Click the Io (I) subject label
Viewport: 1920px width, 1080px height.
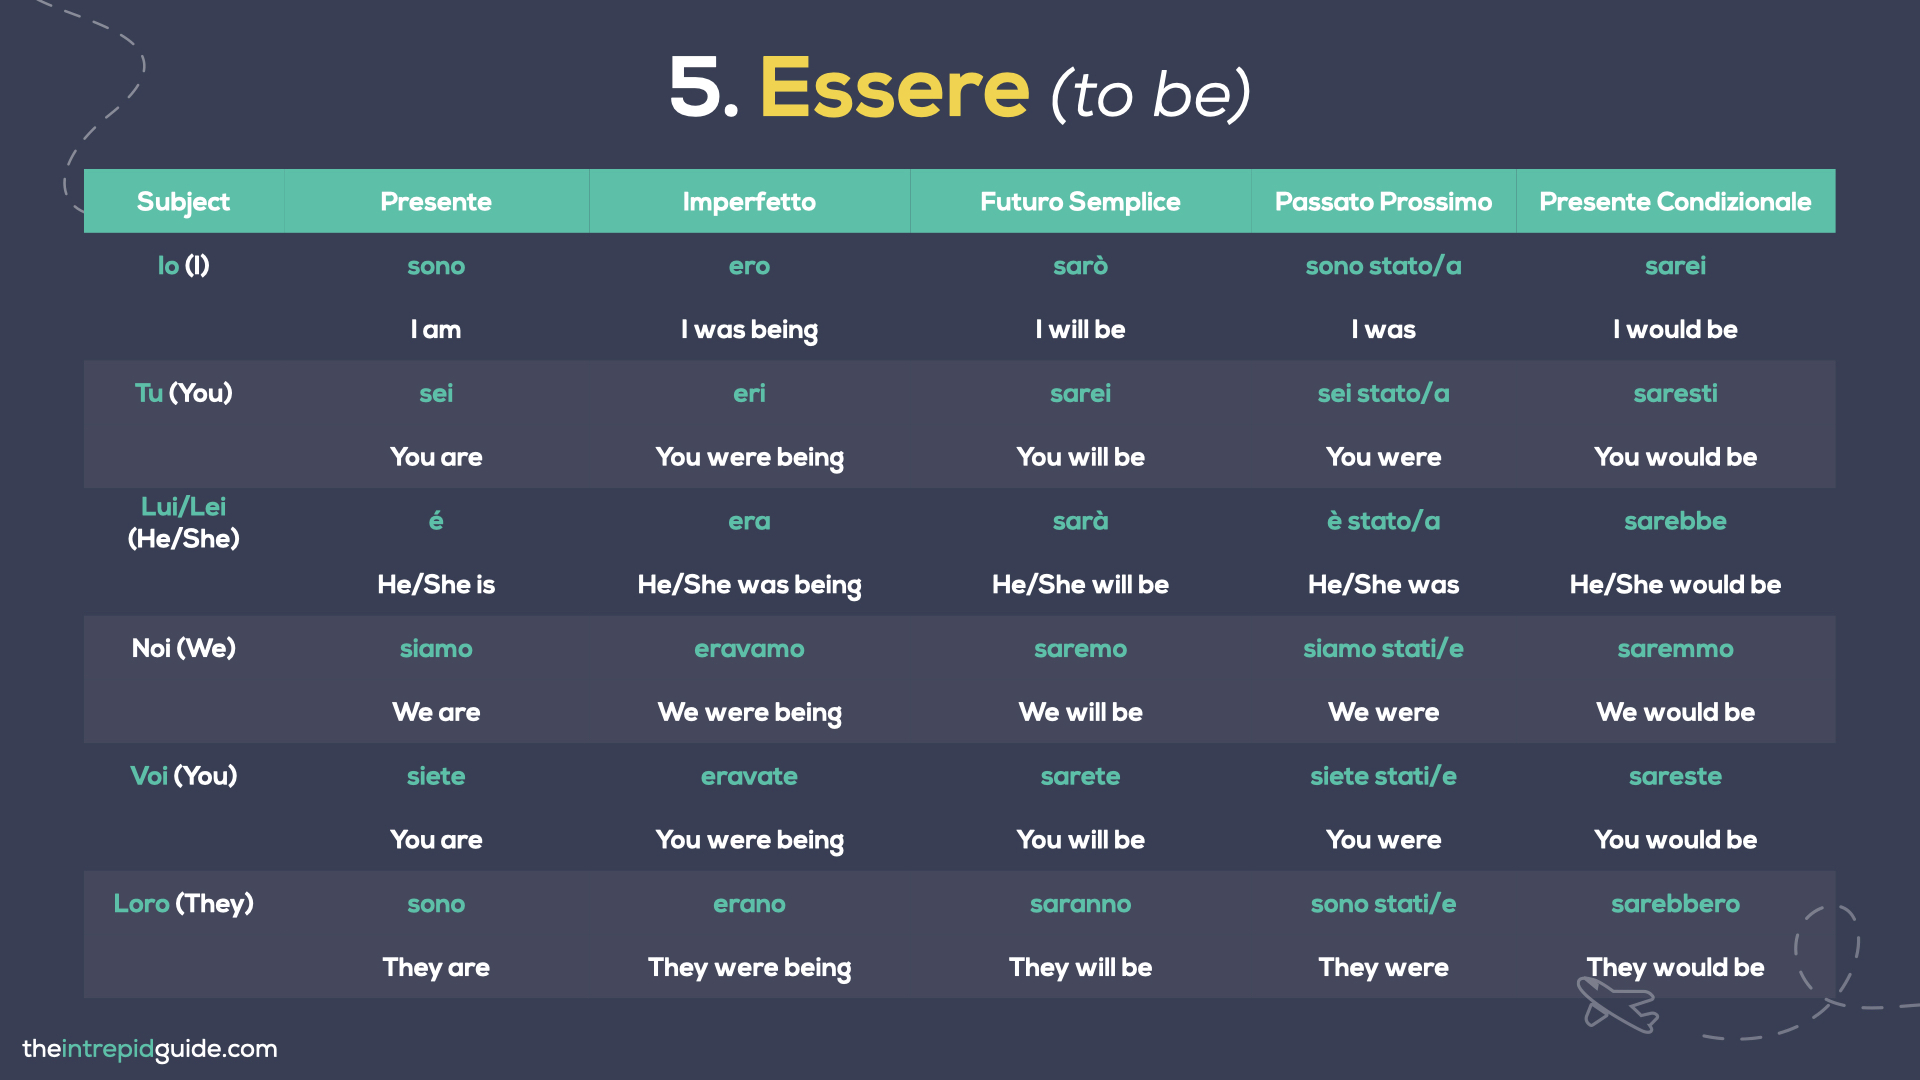183,266
